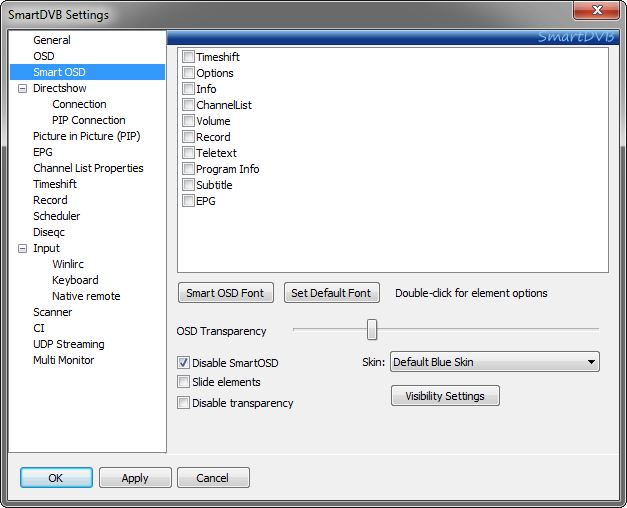Open the General settings page
Viewport: 627px width, 508px height.
pos(52,40)
